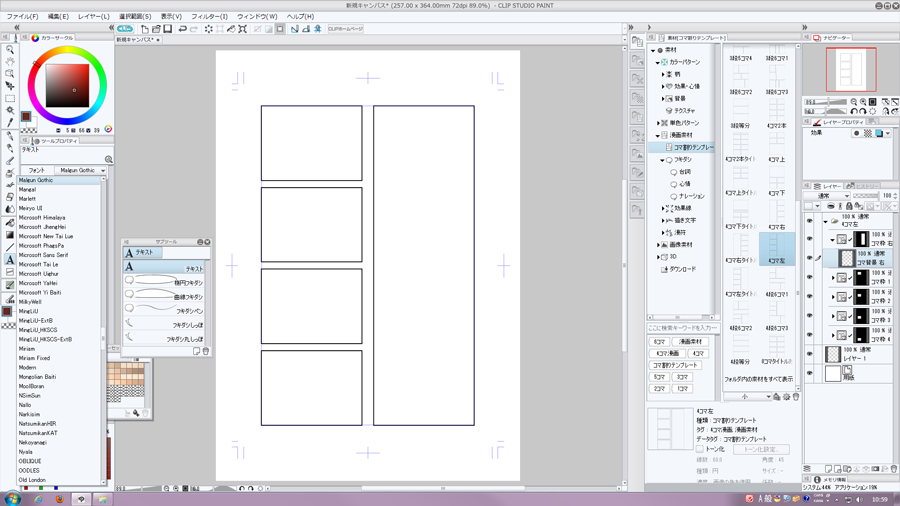Choose the 楕円フキダシ balloon sub tool
Screen dimensions: 900x506
point(165,282)
